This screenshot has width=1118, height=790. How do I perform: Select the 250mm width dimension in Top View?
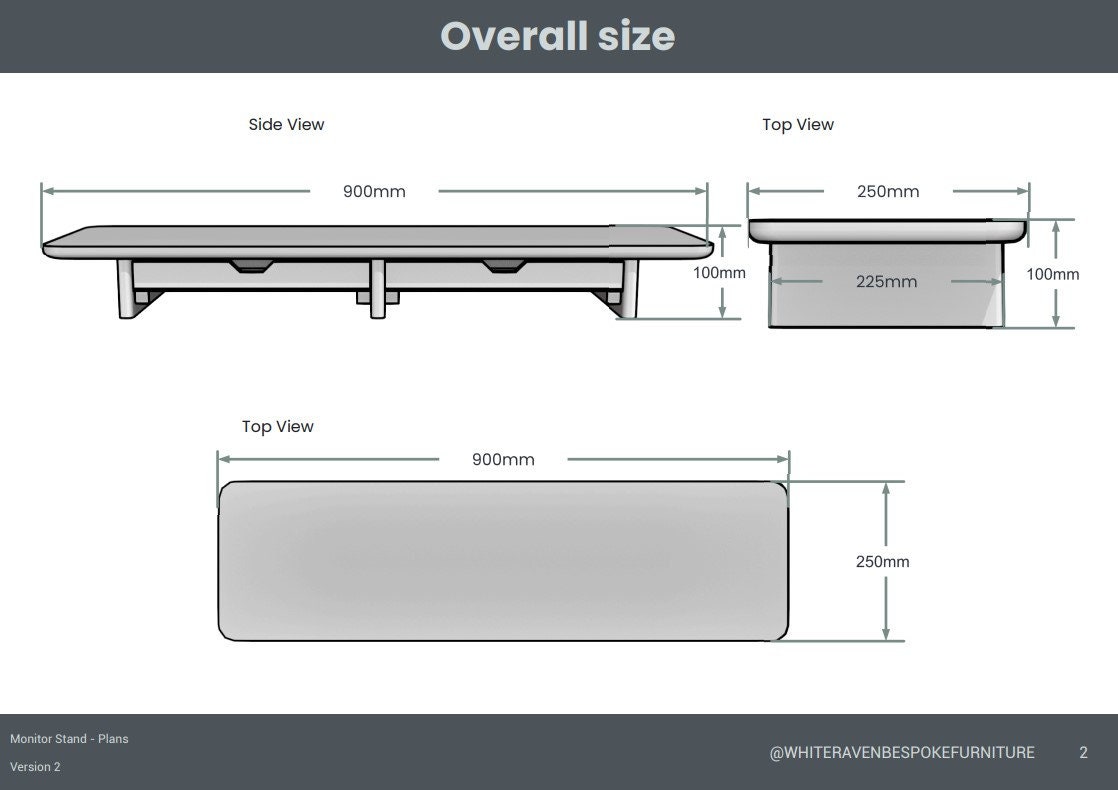888,191
